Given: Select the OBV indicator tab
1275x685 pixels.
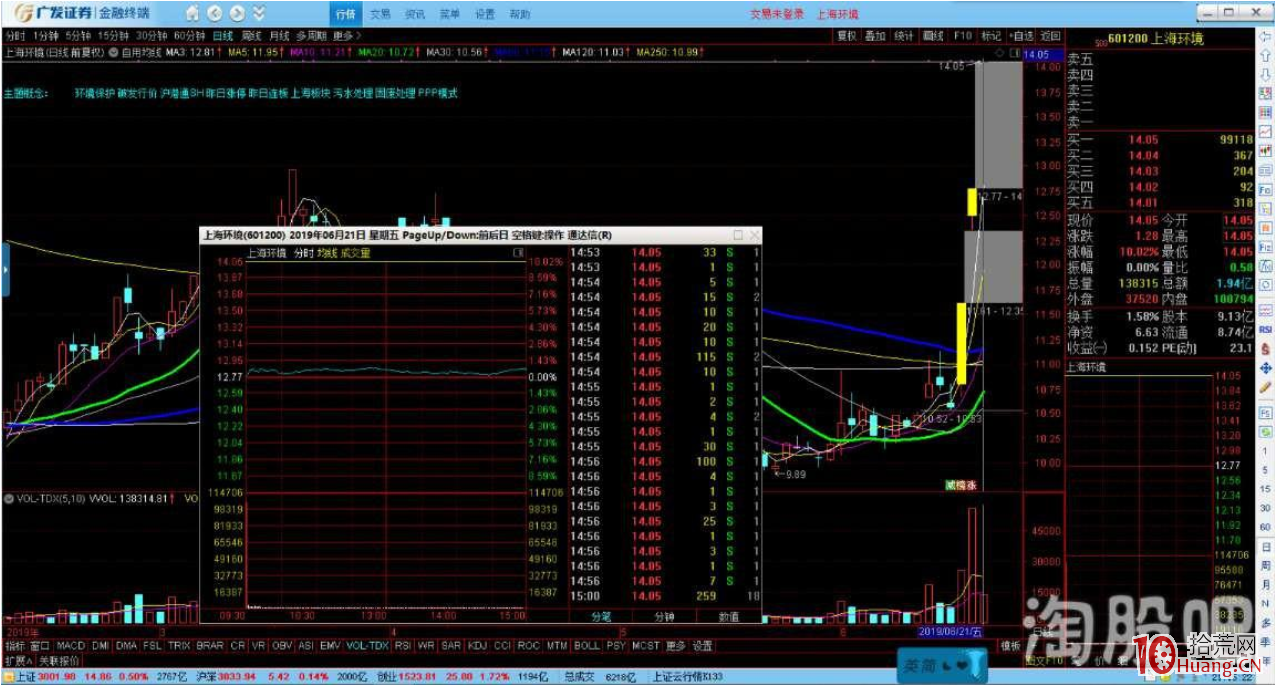Looking at the screenshot, I should [x=281, y=646].
